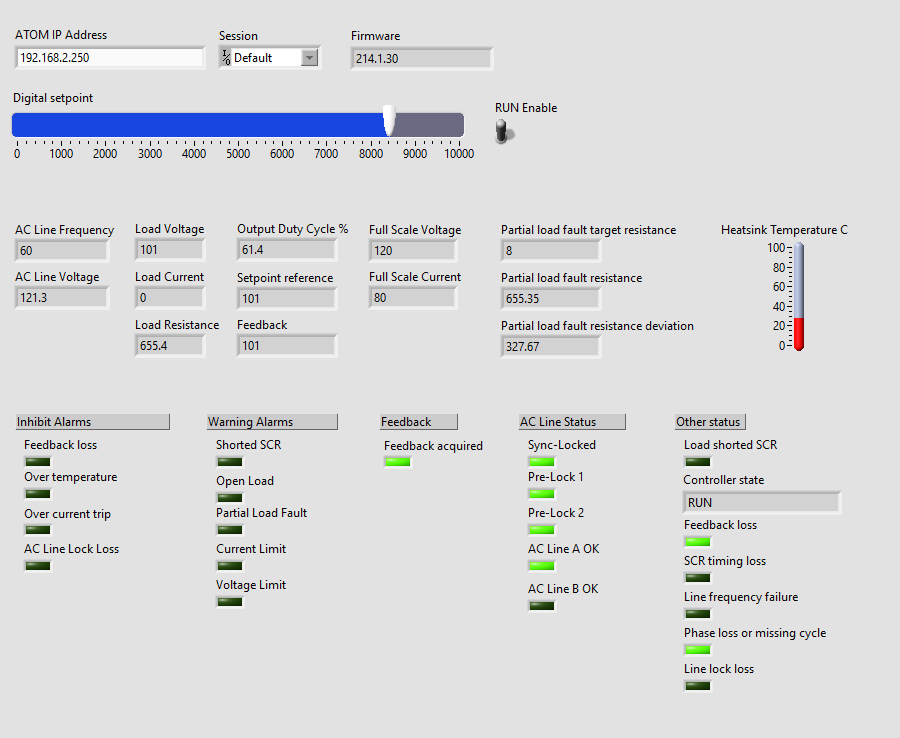
Task: Click the Over temperature inhibit LED
Action: coord(37,493)
